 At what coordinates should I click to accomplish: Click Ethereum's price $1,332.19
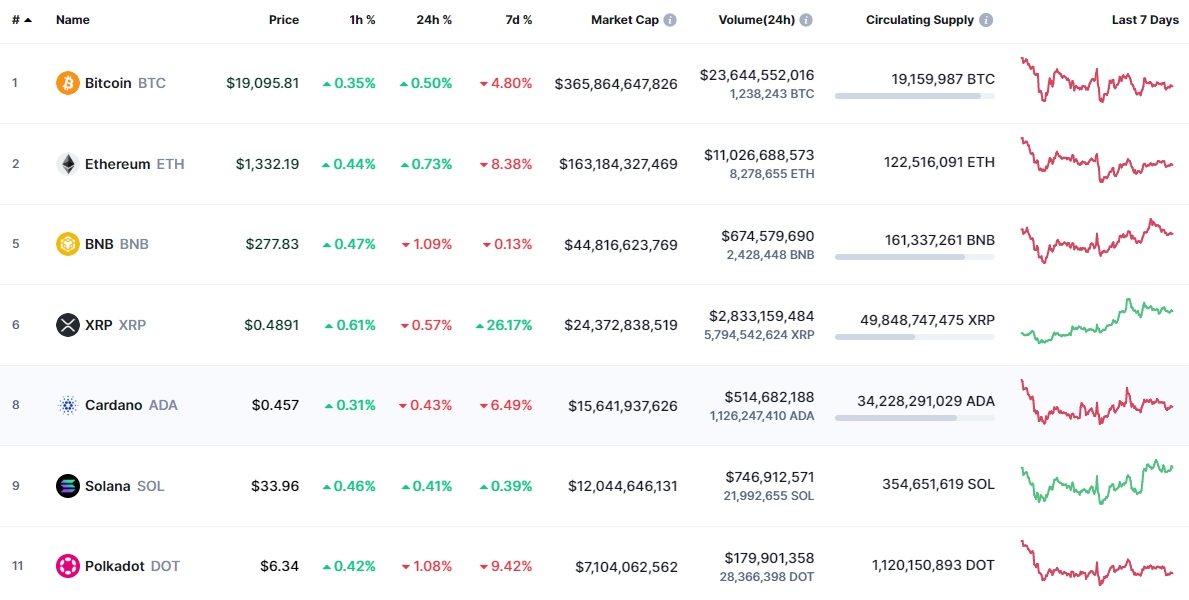tap(267, 164)
